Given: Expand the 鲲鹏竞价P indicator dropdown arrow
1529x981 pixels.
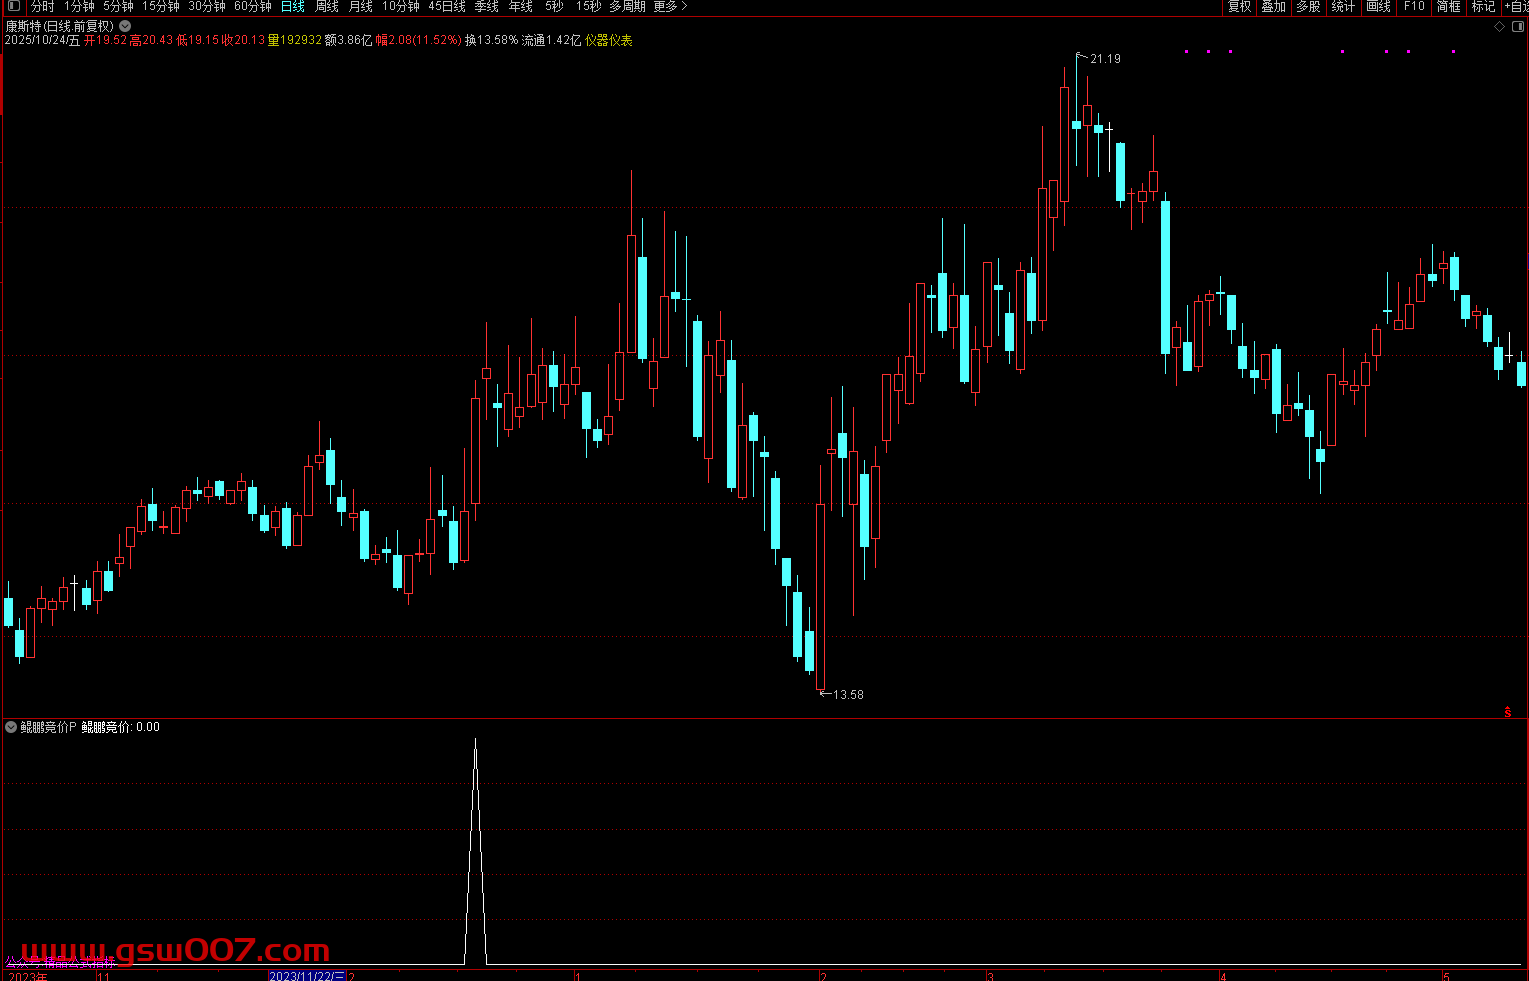Looking at the screenshot, I should click(11, 727).
